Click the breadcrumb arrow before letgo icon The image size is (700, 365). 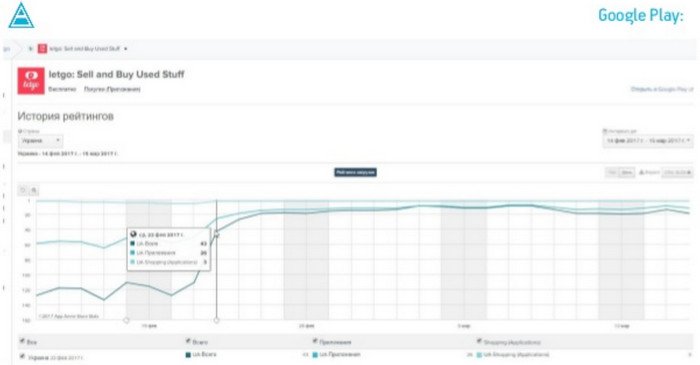point(30,48)
